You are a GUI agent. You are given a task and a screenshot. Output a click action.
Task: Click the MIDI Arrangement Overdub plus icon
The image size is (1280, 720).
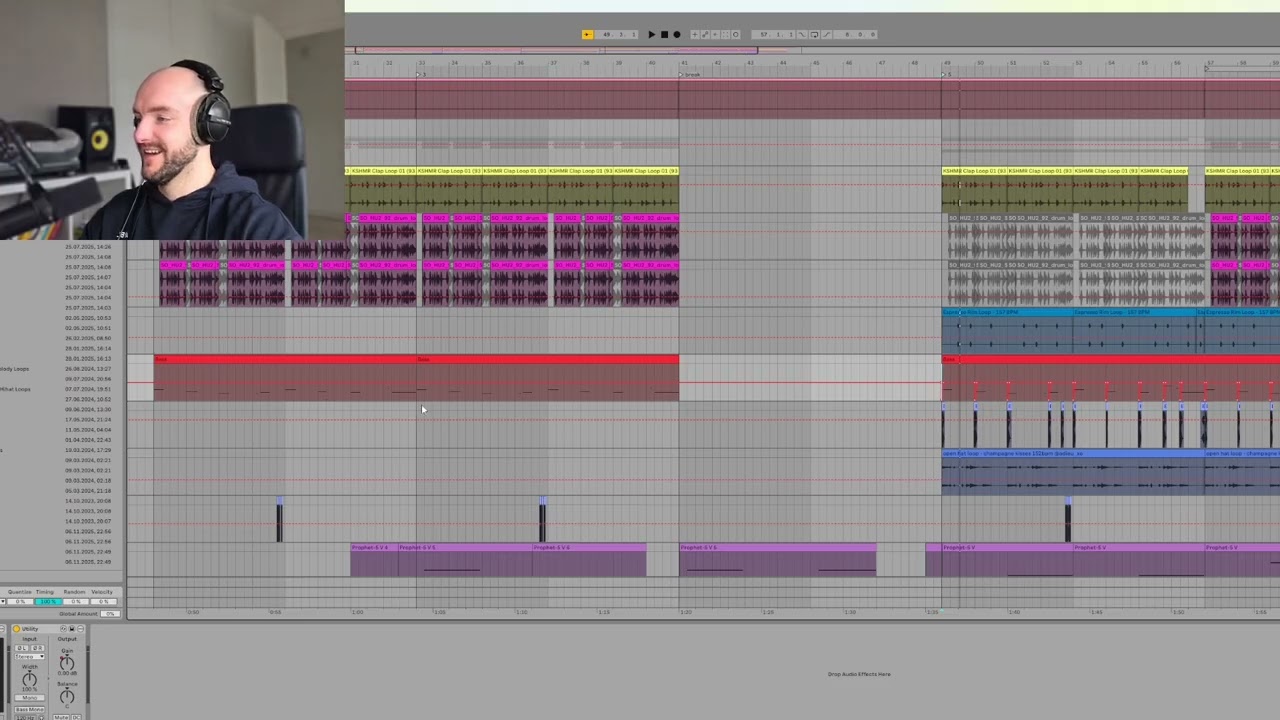click(695, 34)
